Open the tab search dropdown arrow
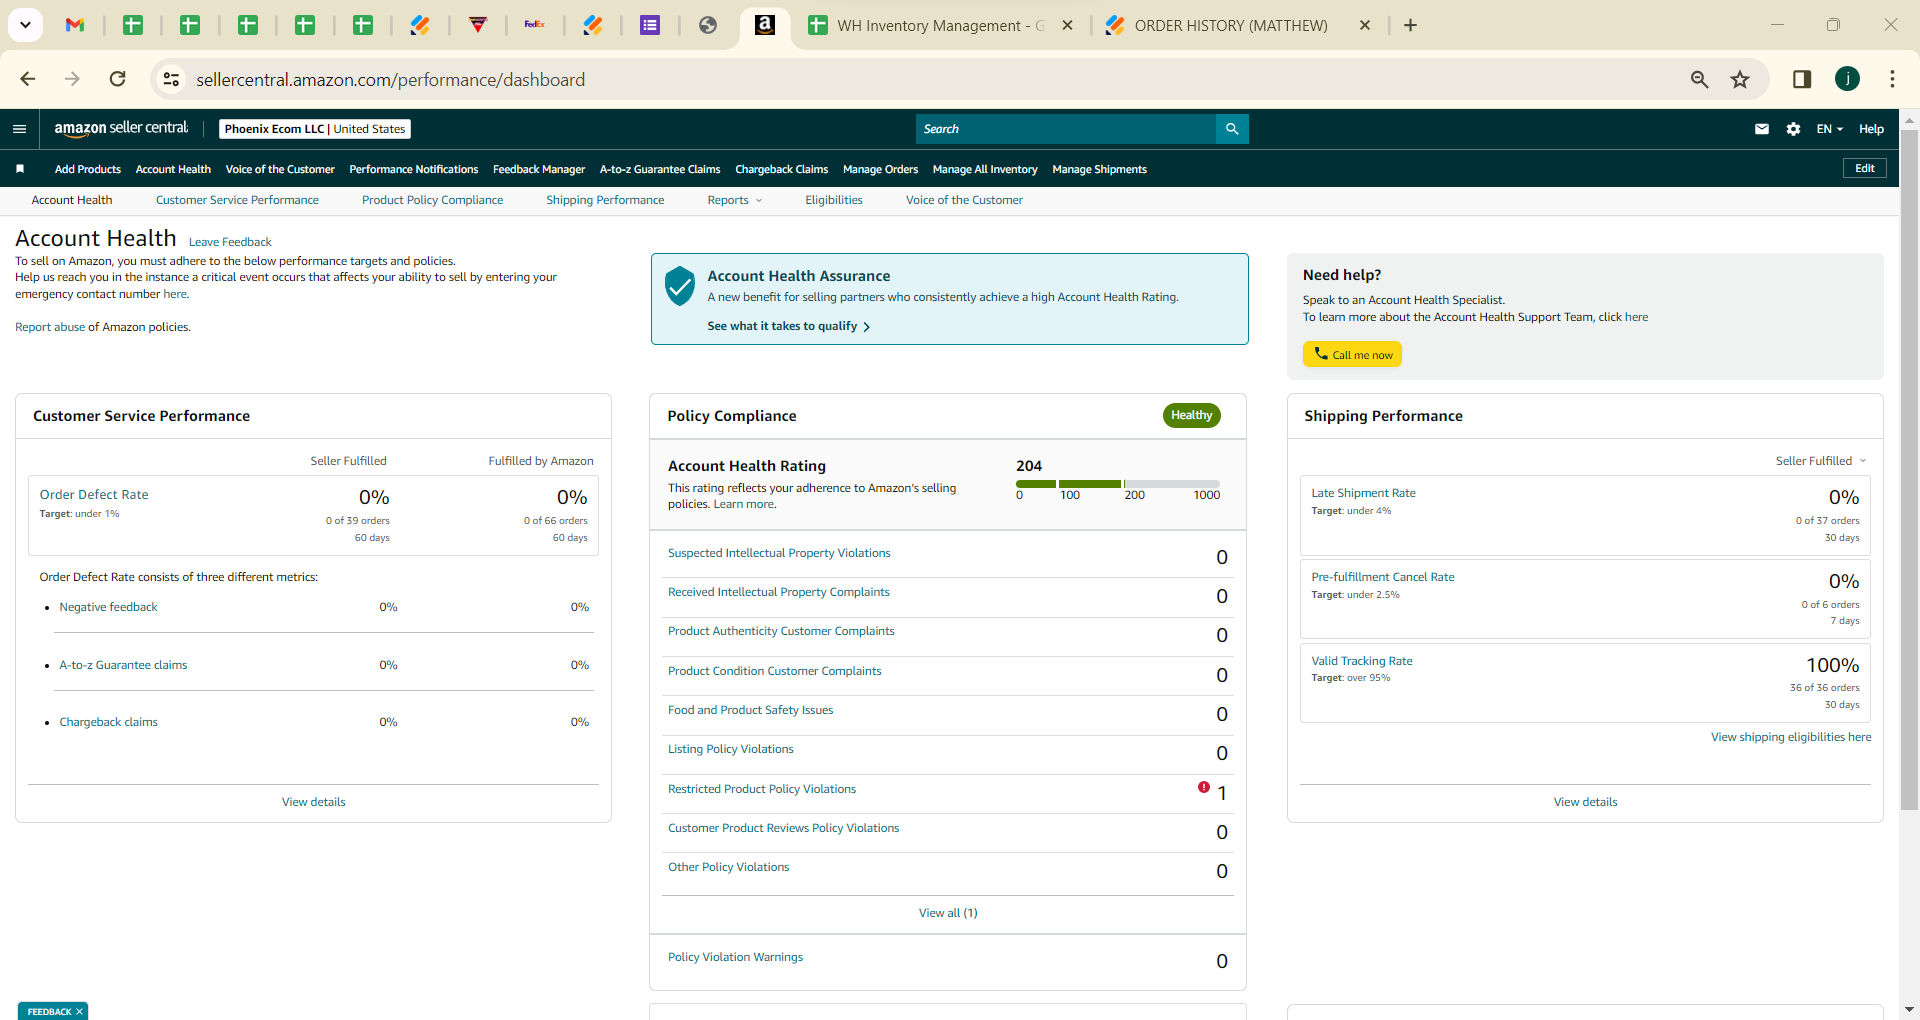The height and width of the screenshot is (1020, 1920). [25, 25]
